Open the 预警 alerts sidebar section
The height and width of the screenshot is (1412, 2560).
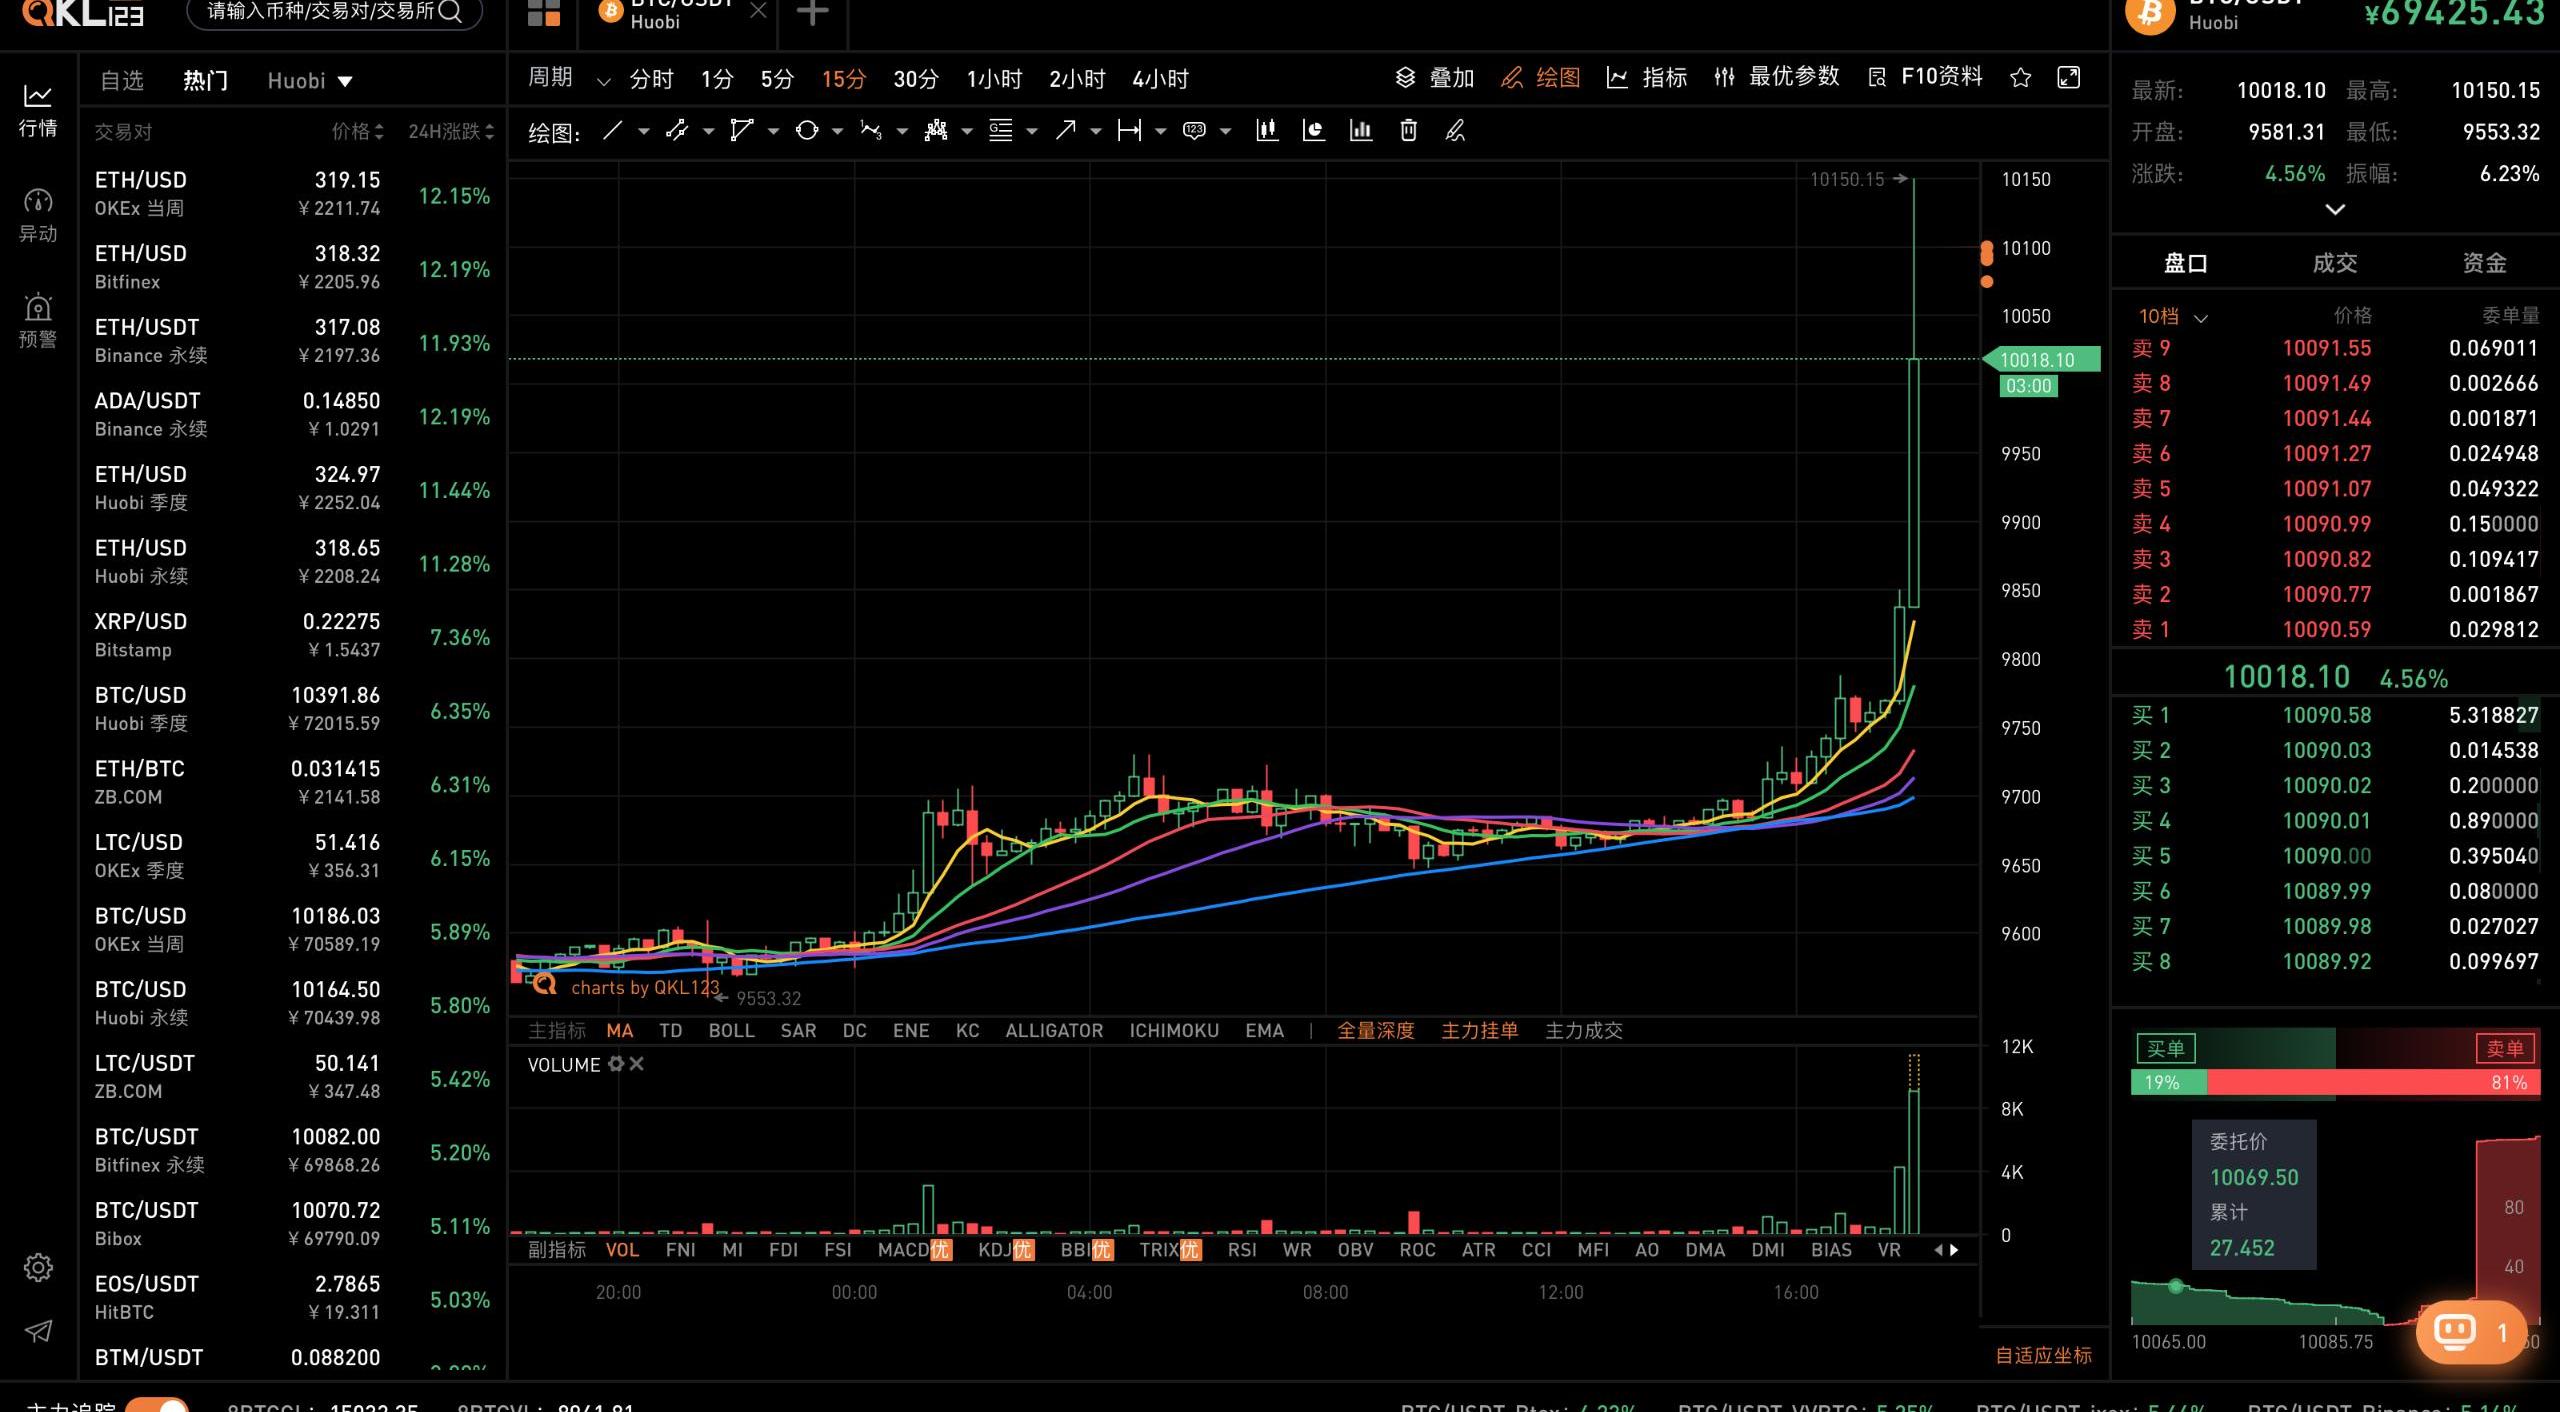click(38, 321)
